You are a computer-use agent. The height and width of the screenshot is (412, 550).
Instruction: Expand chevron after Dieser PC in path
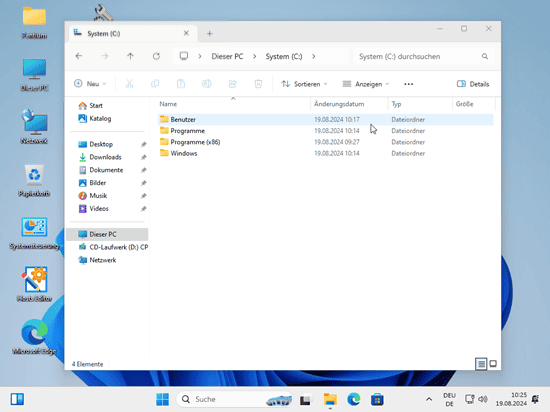254,56
